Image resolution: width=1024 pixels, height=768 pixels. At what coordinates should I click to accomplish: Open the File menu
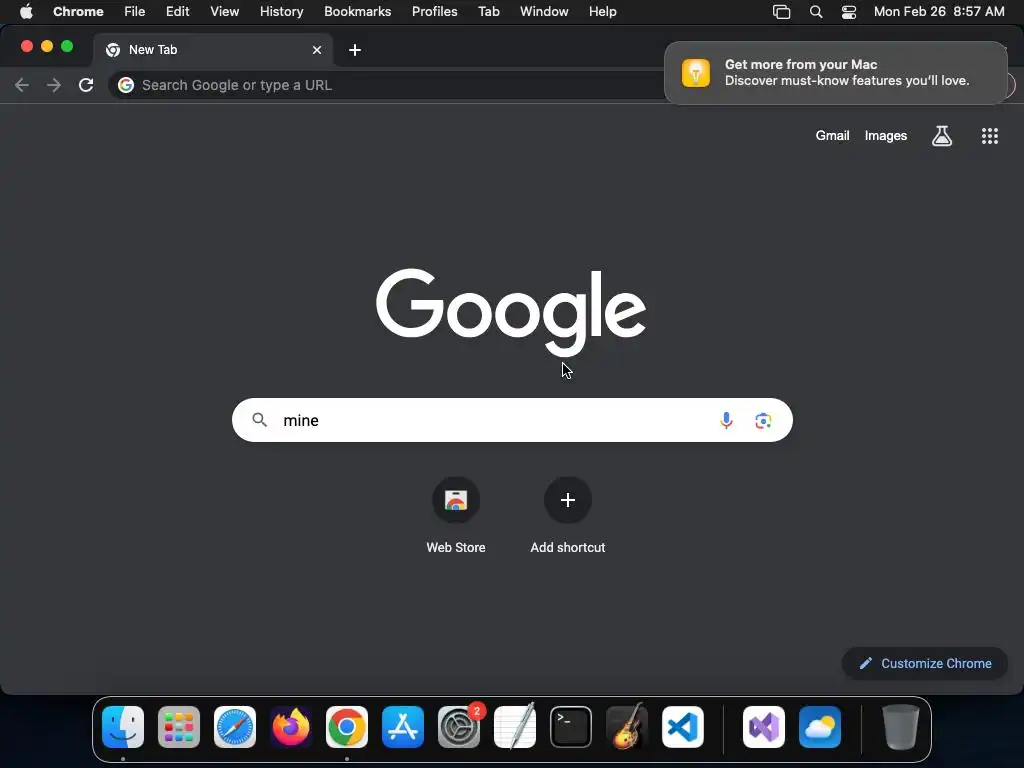pyautogui.click(x=135, y=12)
